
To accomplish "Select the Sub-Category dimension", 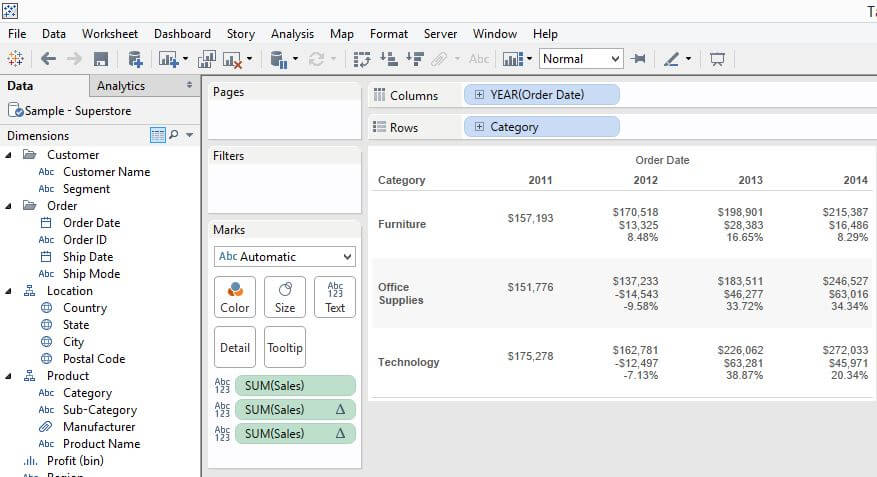I will [100, 410].
